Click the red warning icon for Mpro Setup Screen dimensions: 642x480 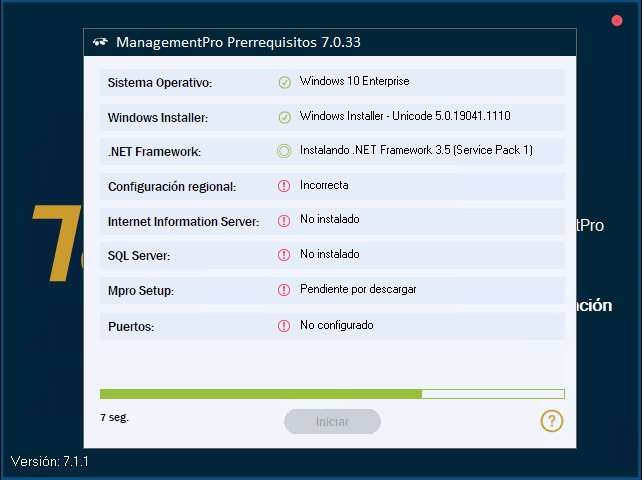284,290
